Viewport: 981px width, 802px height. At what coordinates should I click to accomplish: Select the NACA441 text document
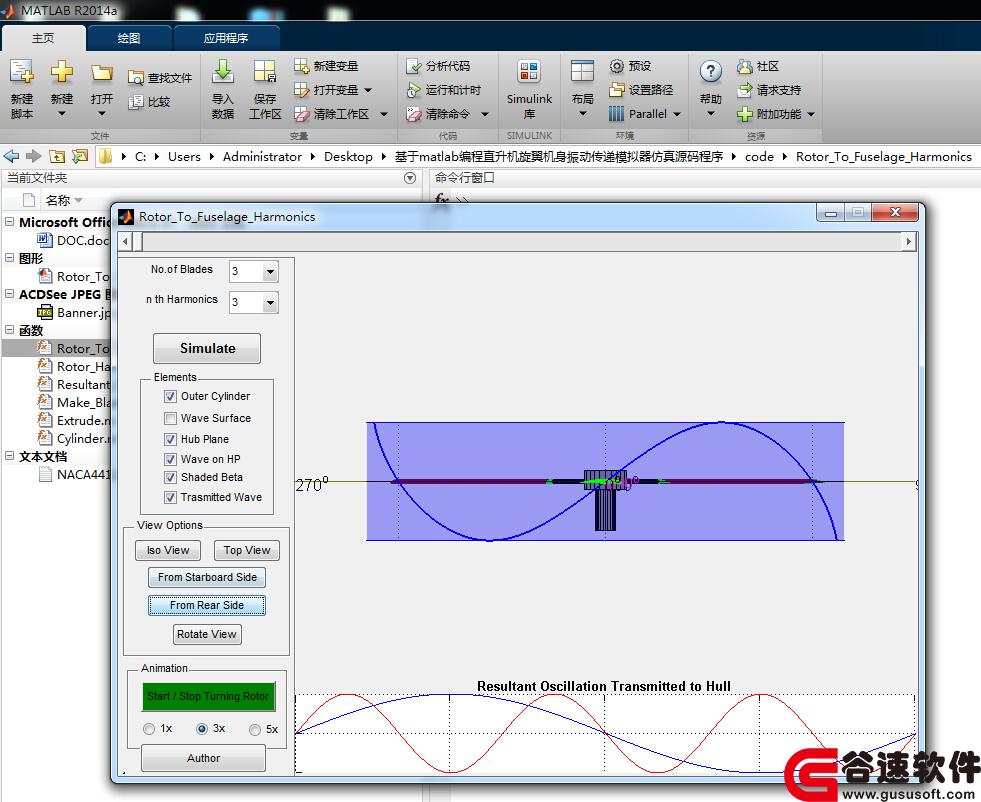tap(74, 474)
